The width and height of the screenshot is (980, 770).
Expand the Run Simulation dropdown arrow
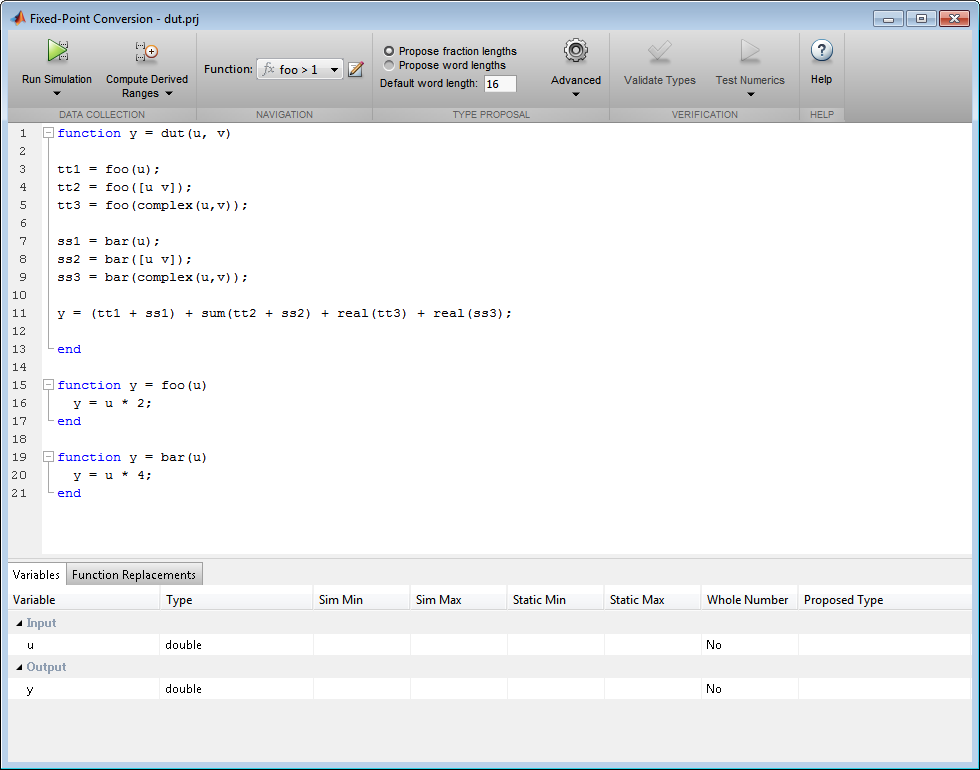pyautogui.click(x=57, y=93)
